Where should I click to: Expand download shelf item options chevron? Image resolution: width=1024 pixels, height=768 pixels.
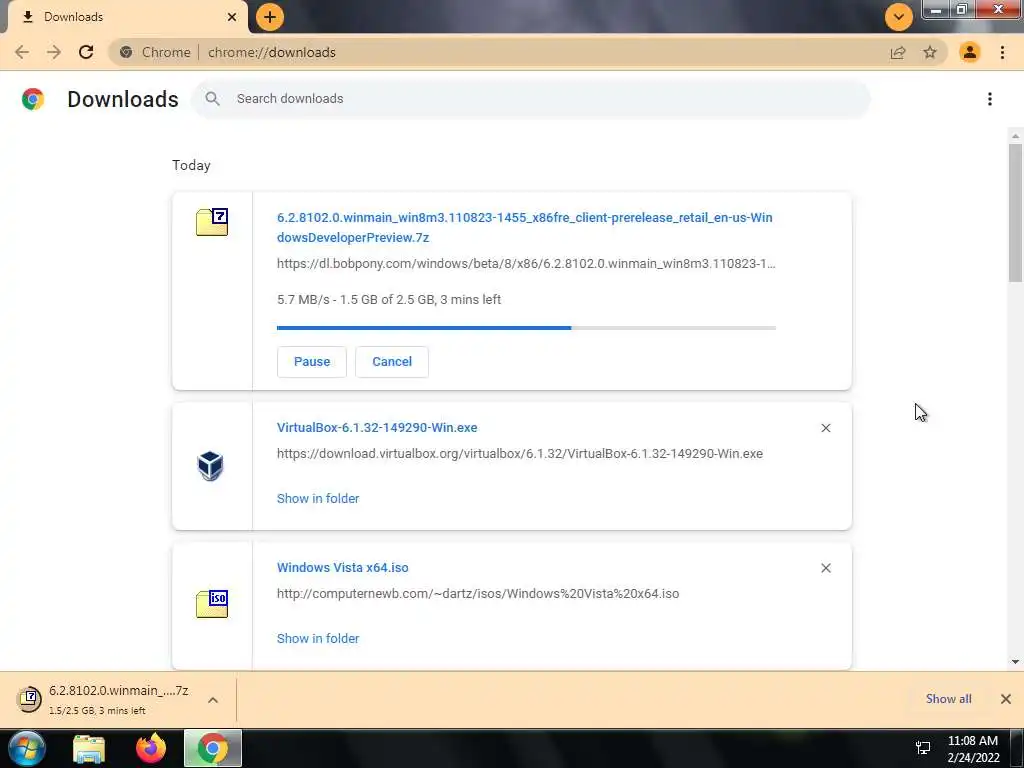pos(213,699)
